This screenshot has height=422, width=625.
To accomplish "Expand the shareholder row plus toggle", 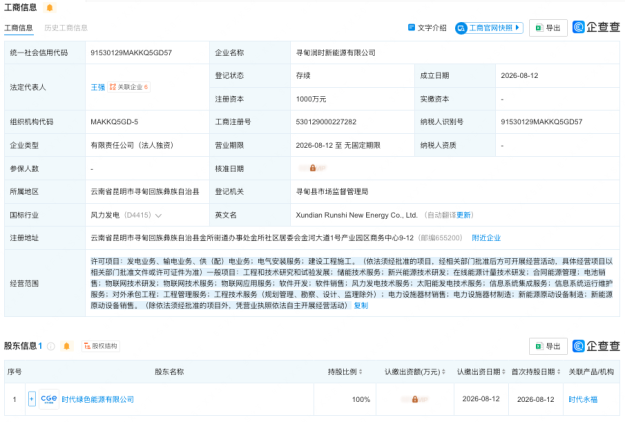I will click(32, 399).
